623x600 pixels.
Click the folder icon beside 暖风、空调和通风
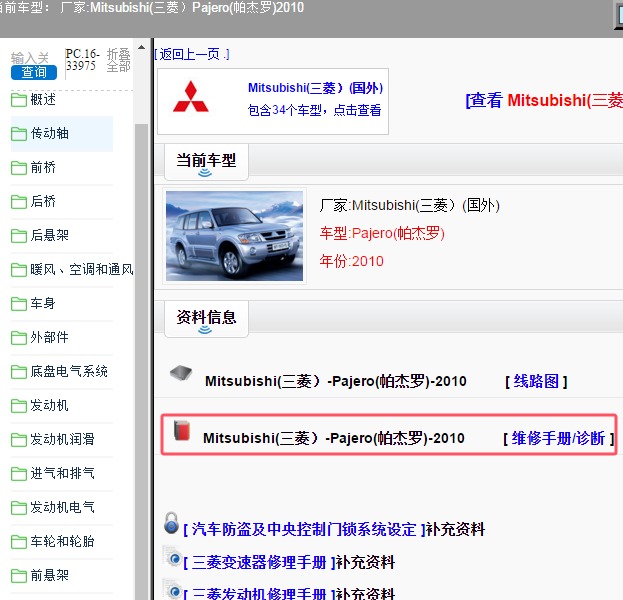(19, 270)
